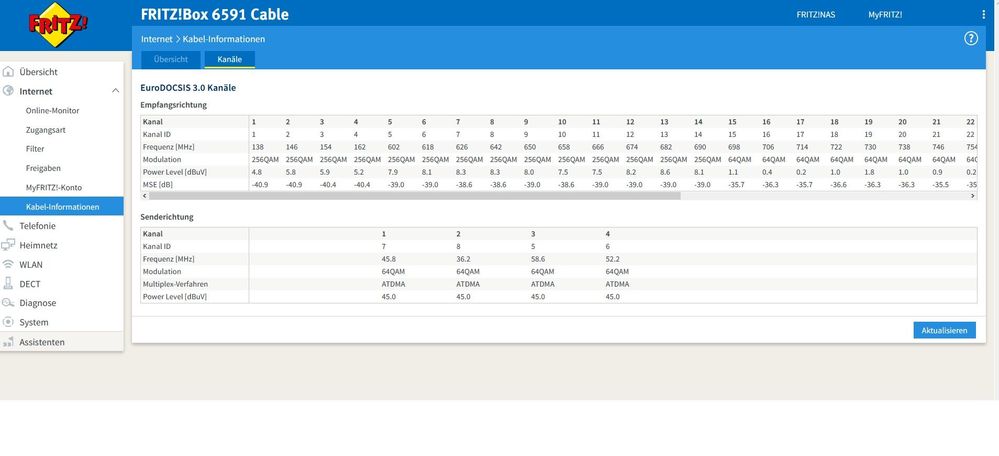999x456 pixels.
Task: Click the Aktualisieren button
Action: click(x=944, y=330)
